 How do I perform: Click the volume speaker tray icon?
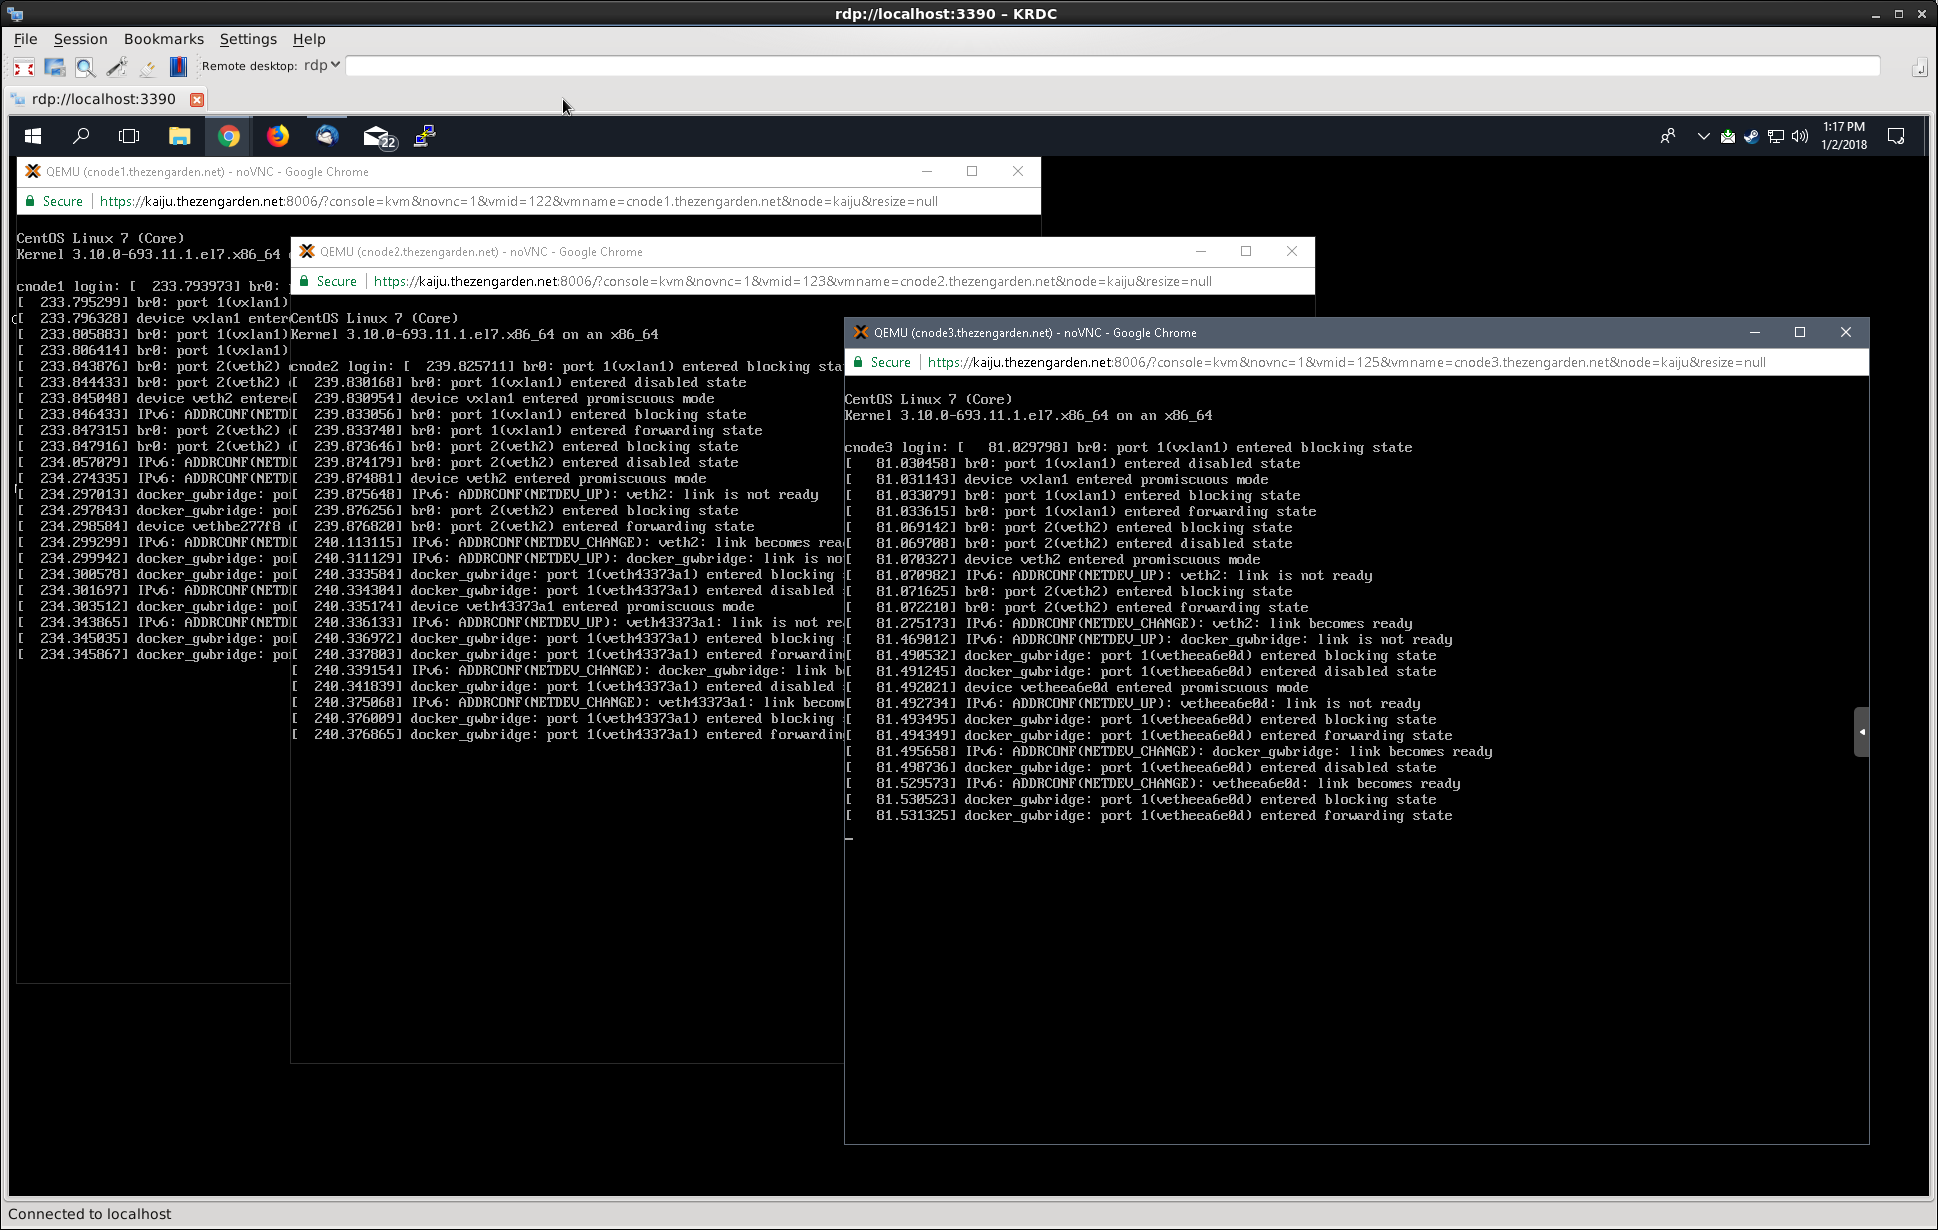(x=1800, y=136)
